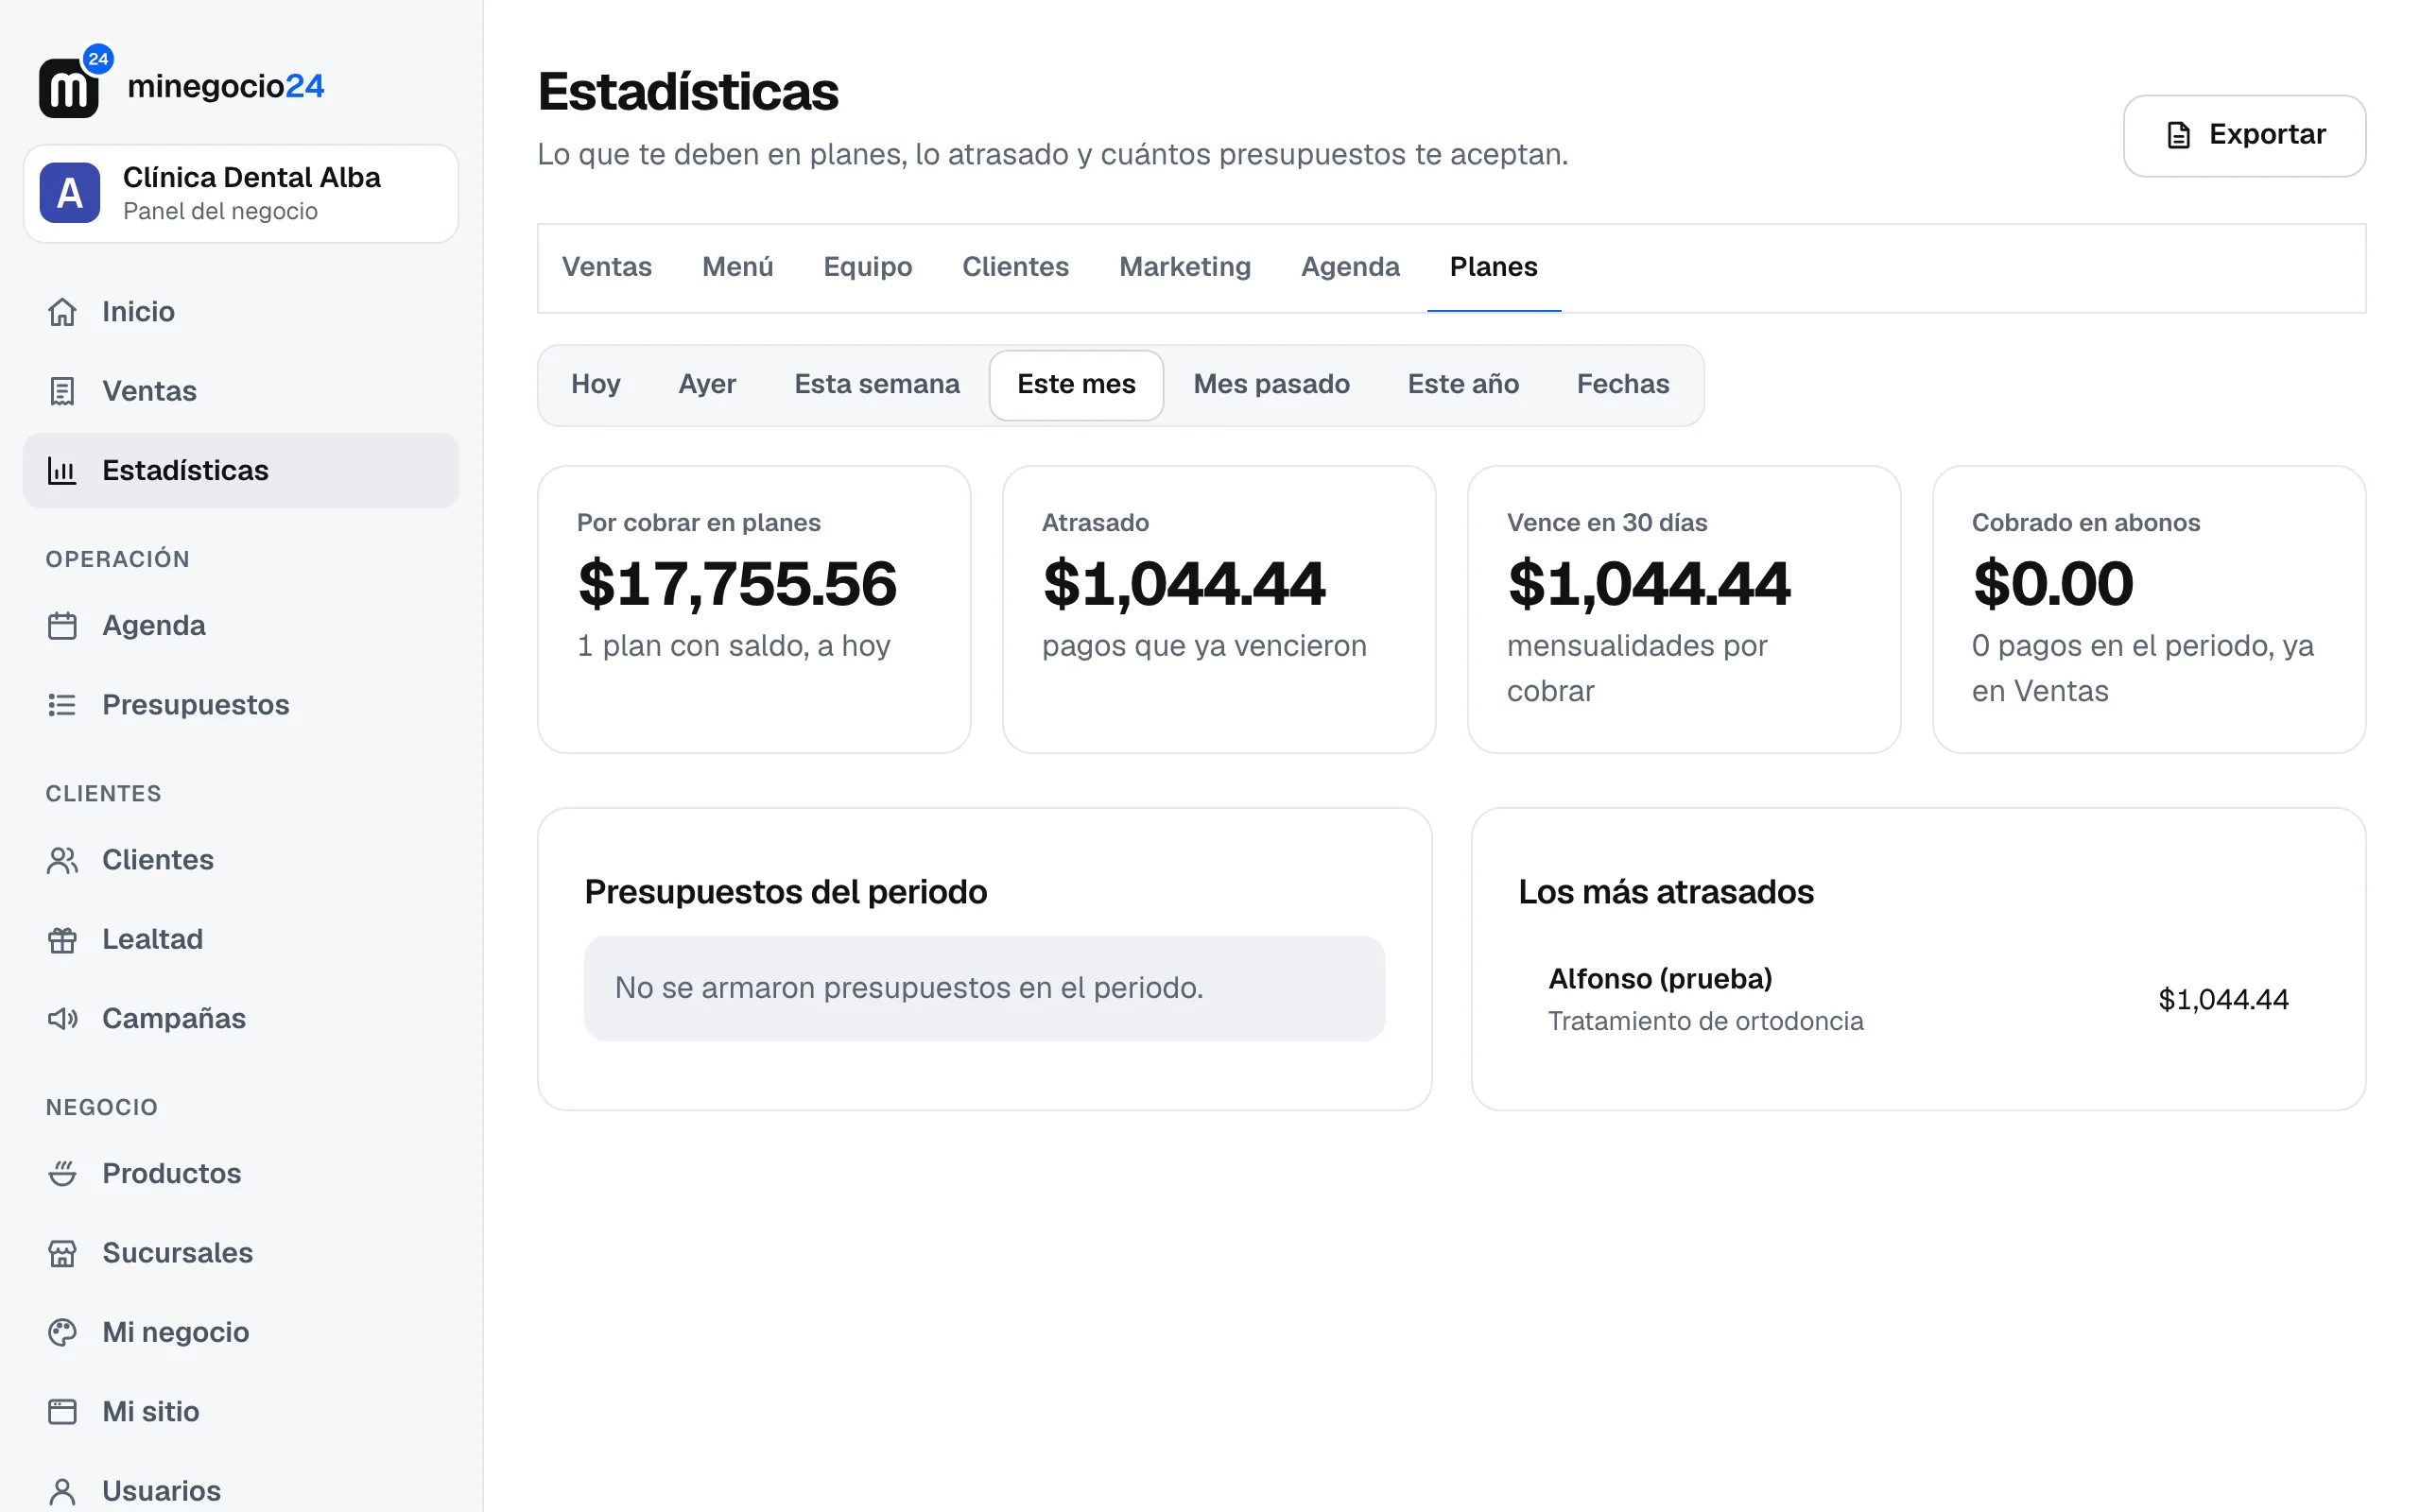The height and width of the screenshot is (1512, 2420).
Task: Open the Fechas custom date filter
Action: [1622, 385]
